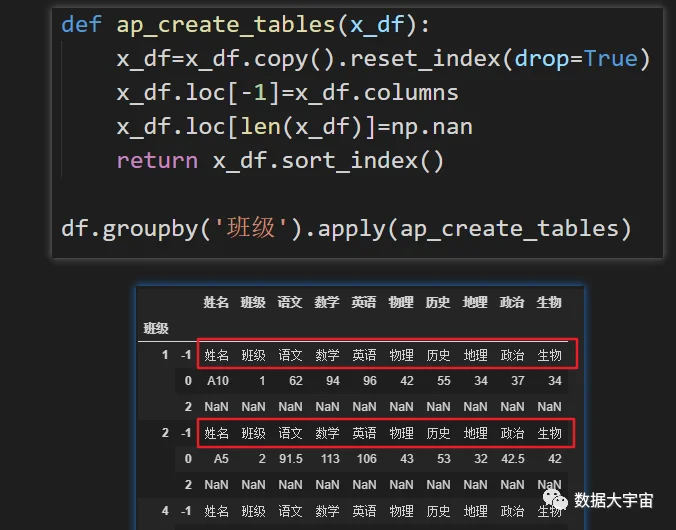
Task: Click first NaN in group 2's row 2
Action: coord(216,485)
